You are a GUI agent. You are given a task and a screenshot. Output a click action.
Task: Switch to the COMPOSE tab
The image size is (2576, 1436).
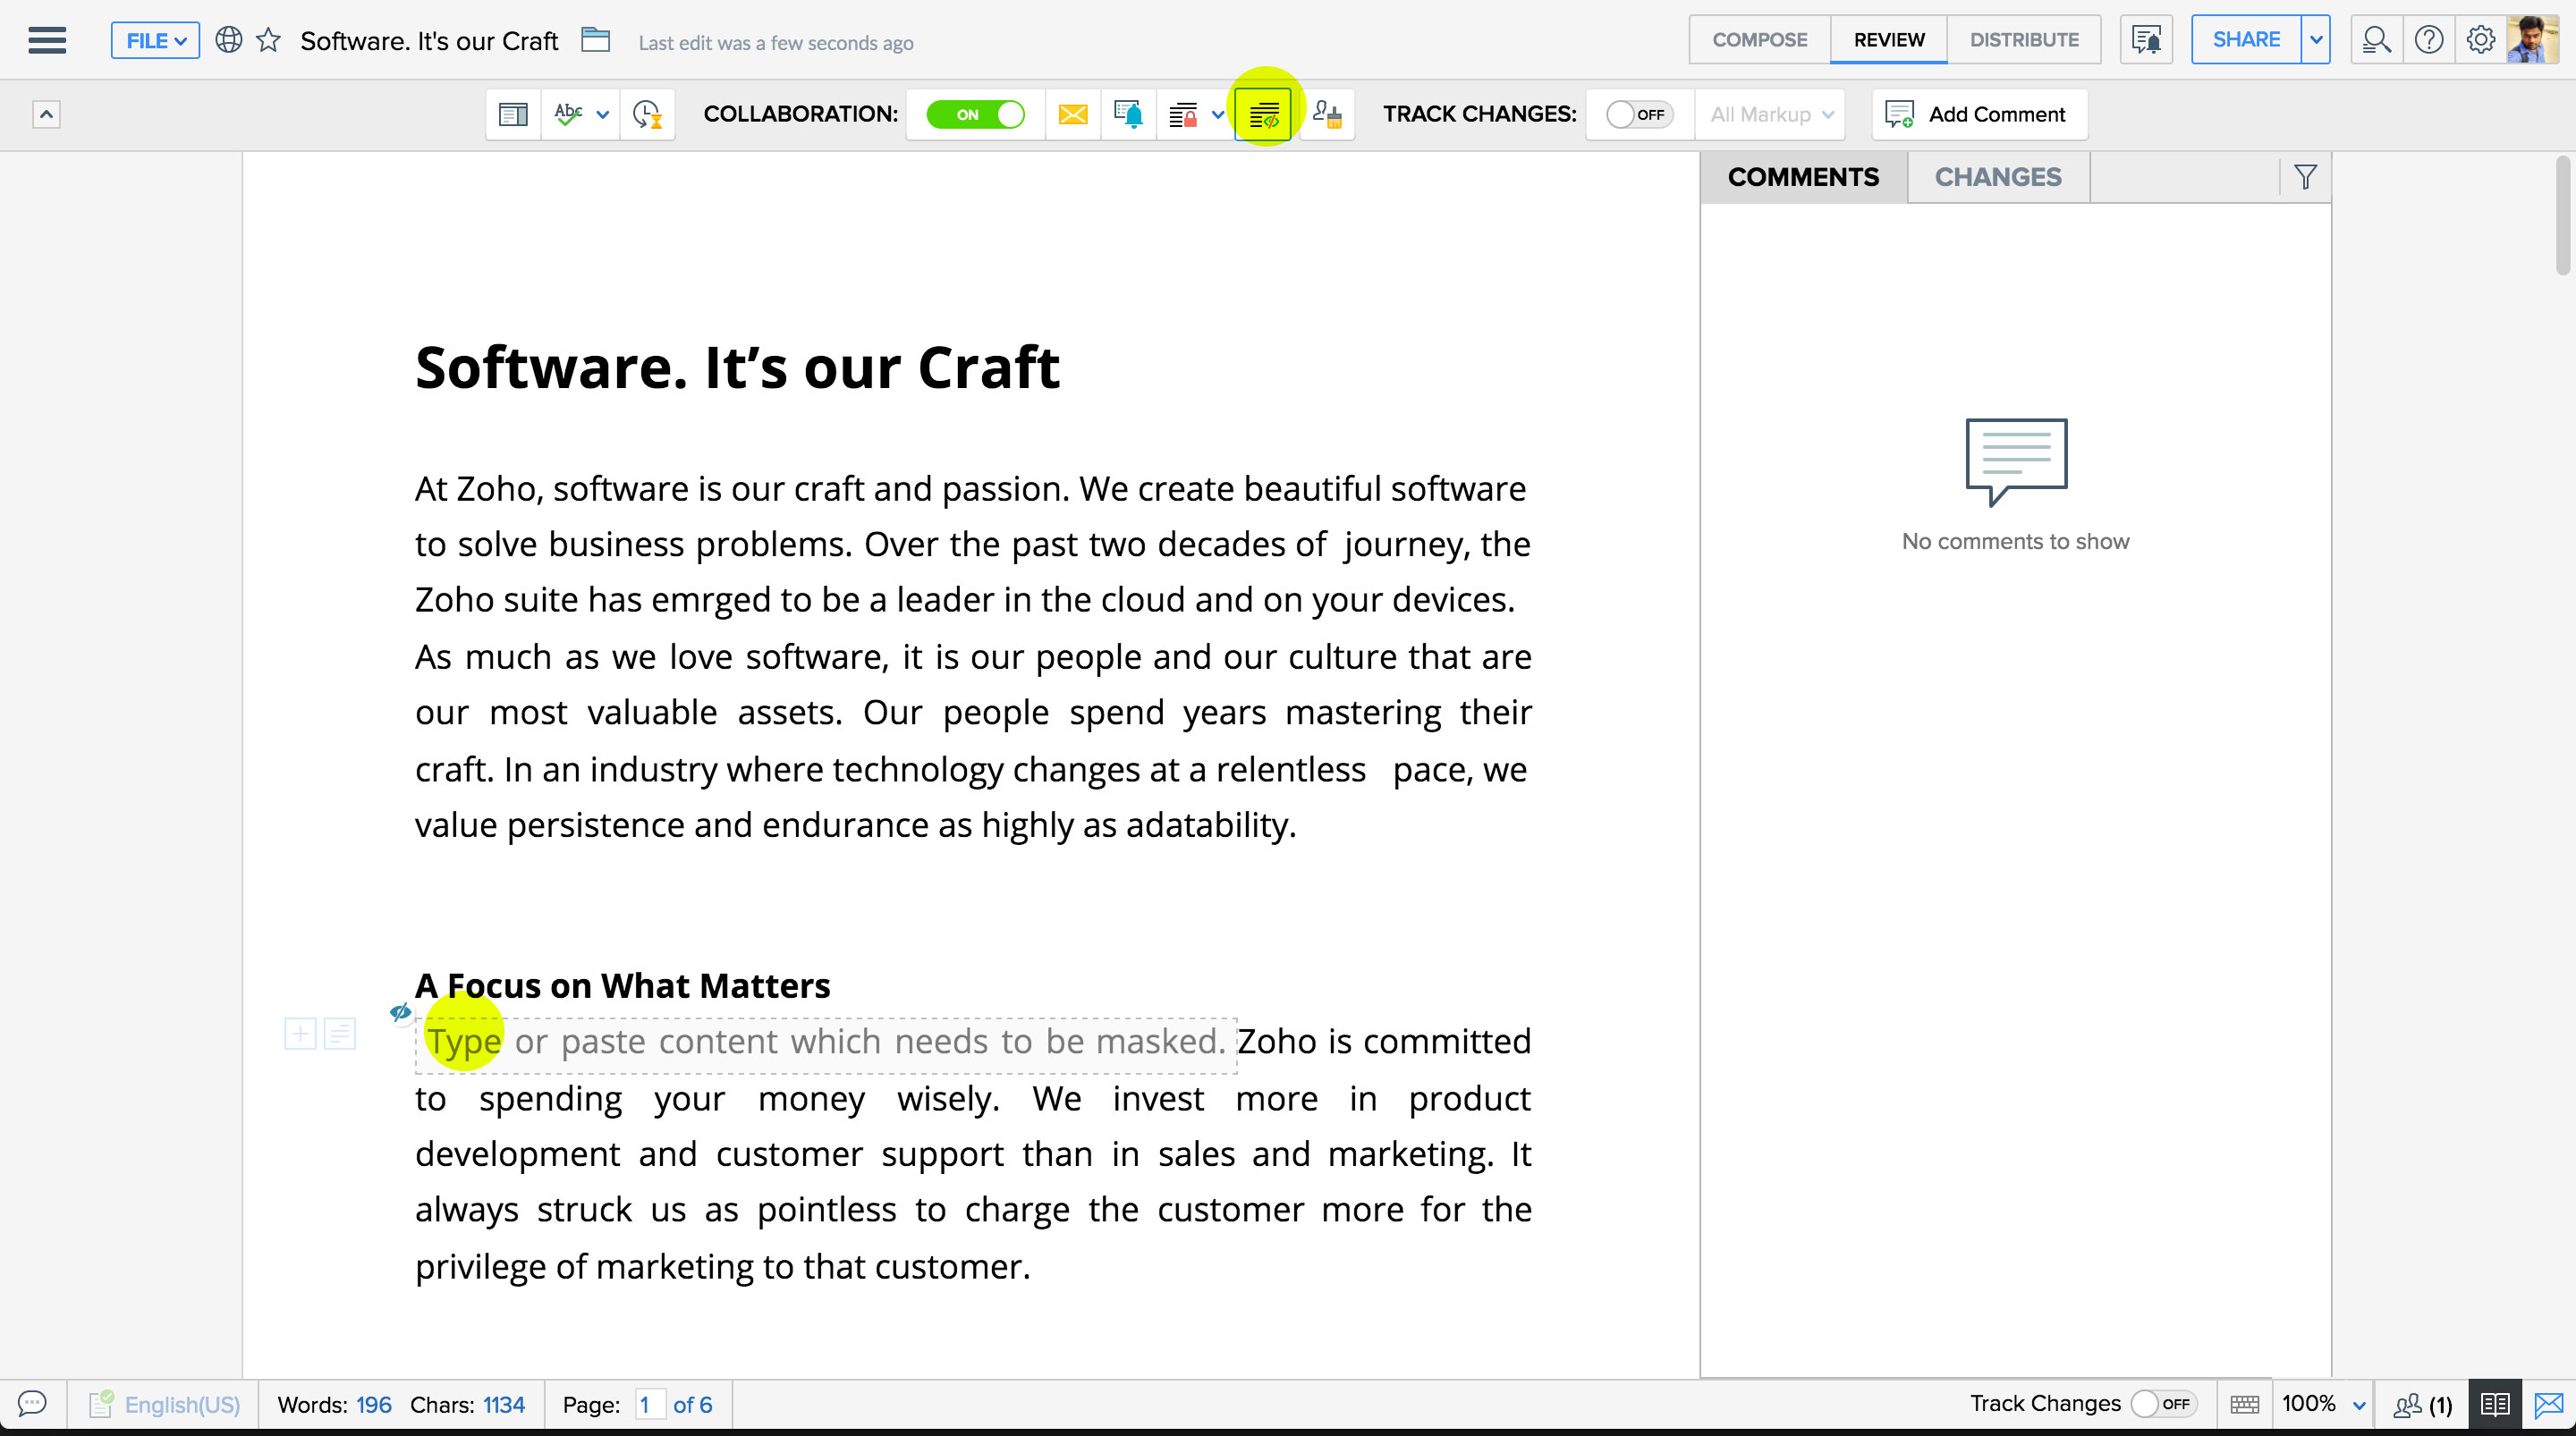pos(1759,40)
